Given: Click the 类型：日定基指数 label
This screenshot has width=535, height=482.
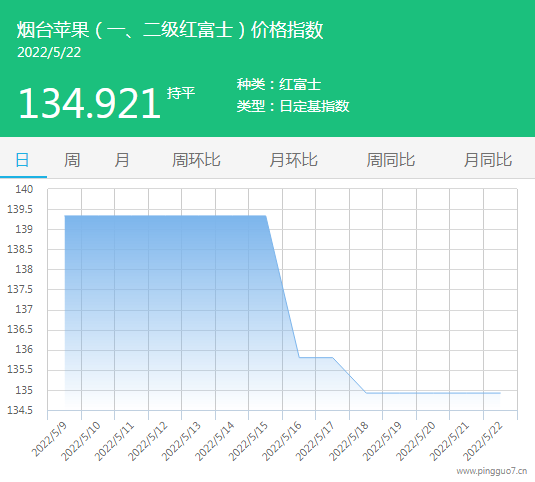Looking at the screenshot, I should (293, 106).
